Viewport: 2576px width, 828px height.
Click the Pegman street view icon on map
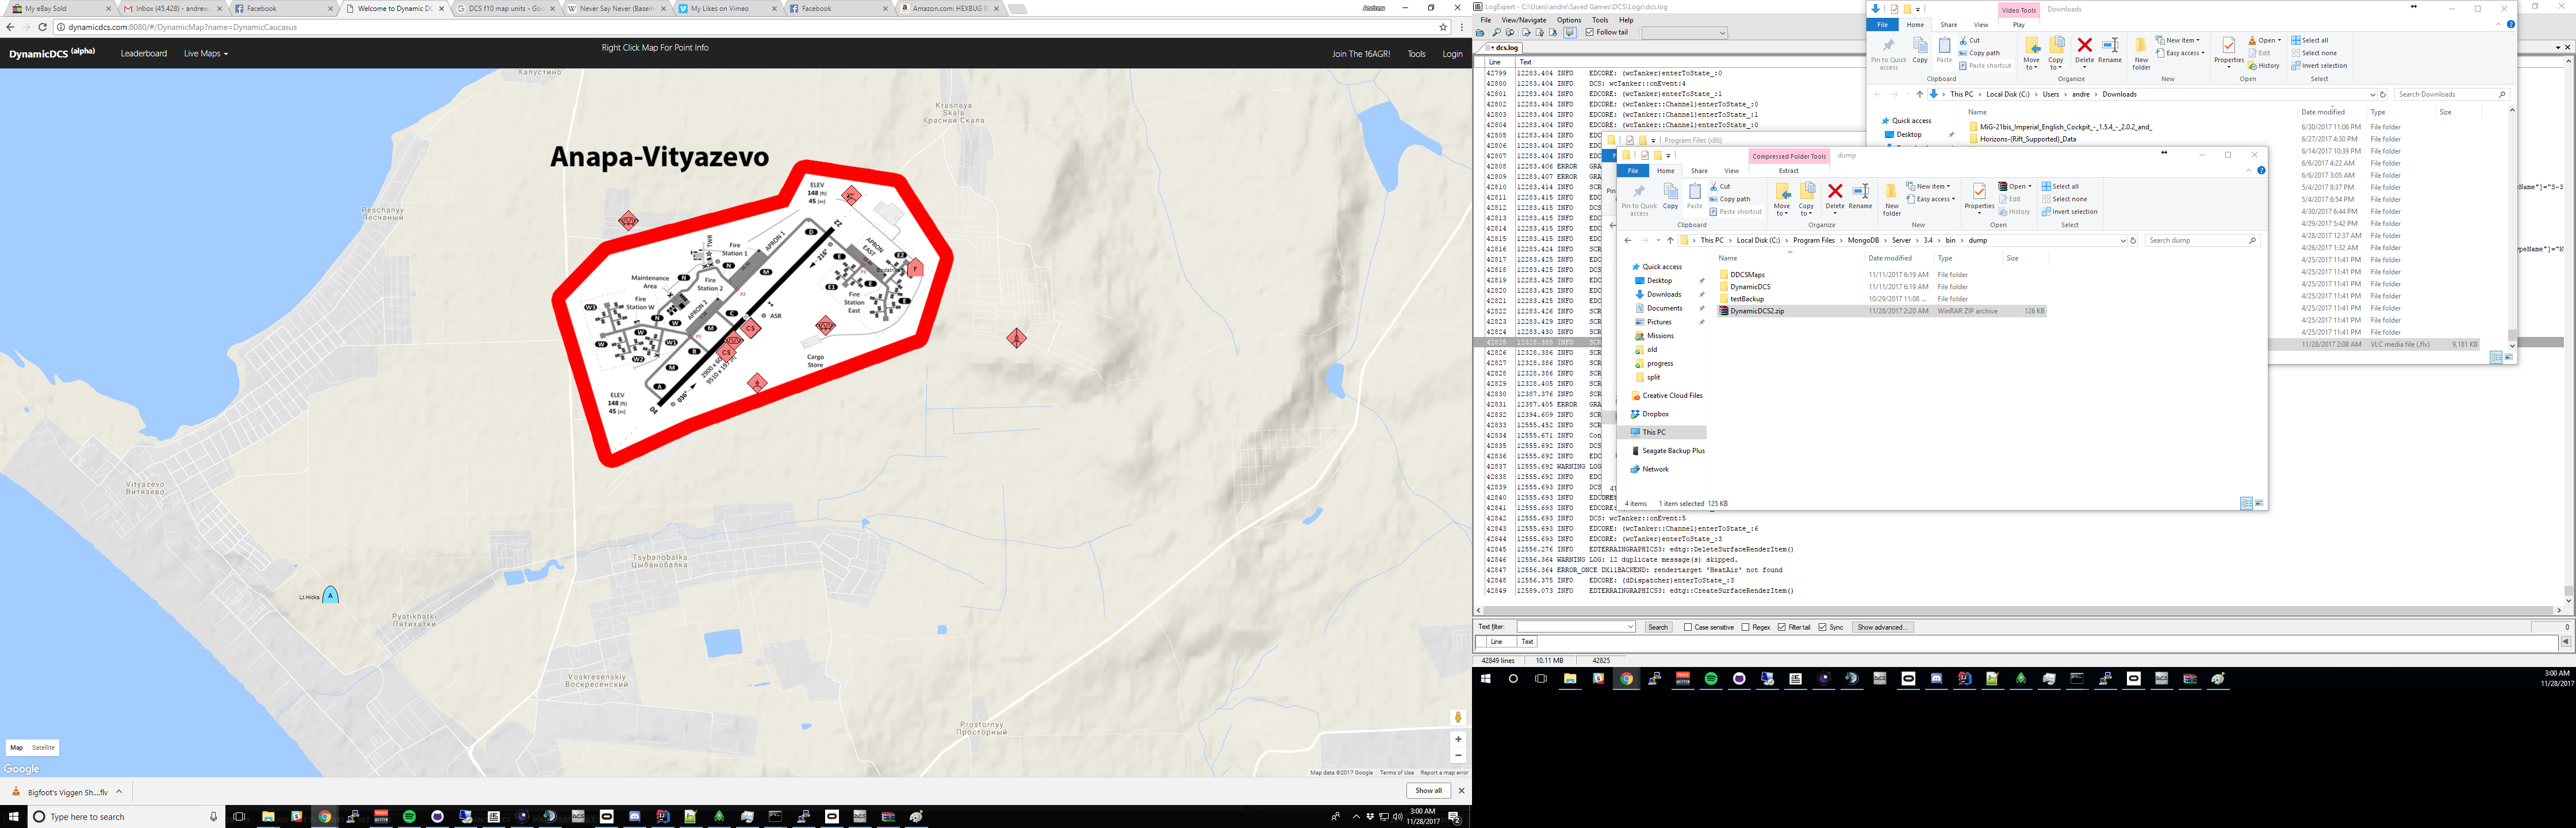click(1458, 717)
